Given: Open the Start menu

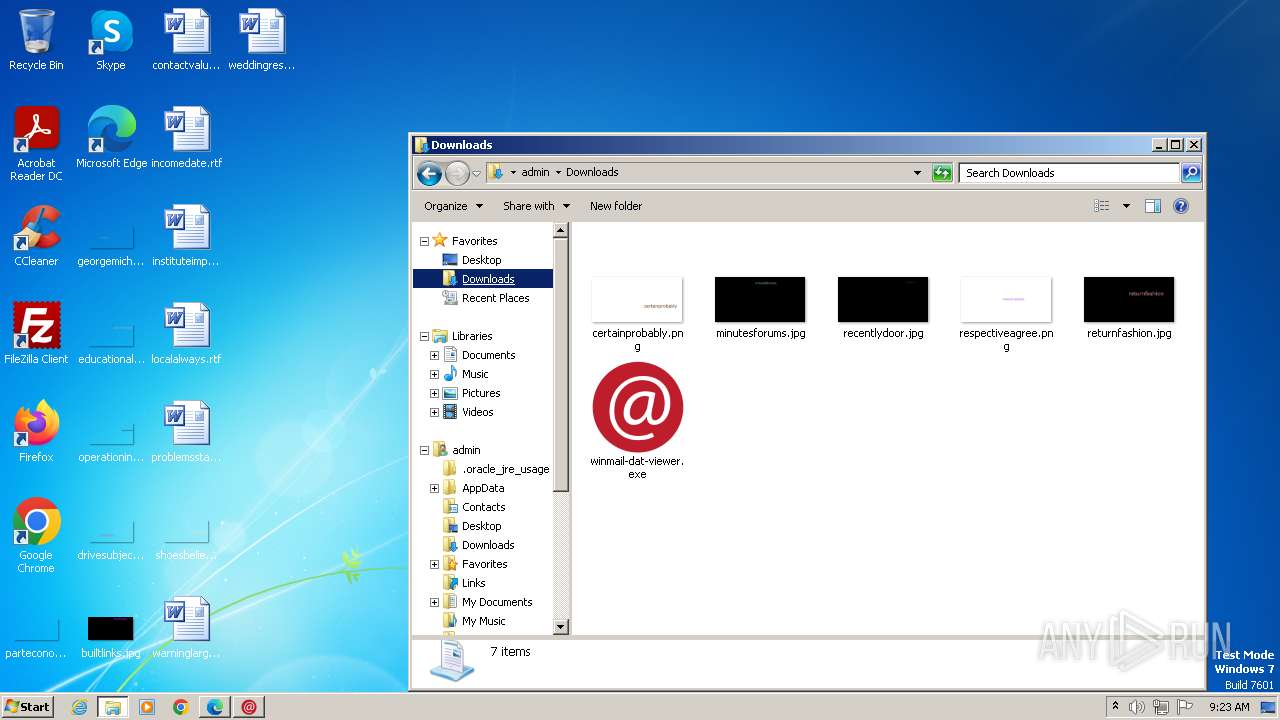Looking at the screenshot, I should [x=27, y=707].
